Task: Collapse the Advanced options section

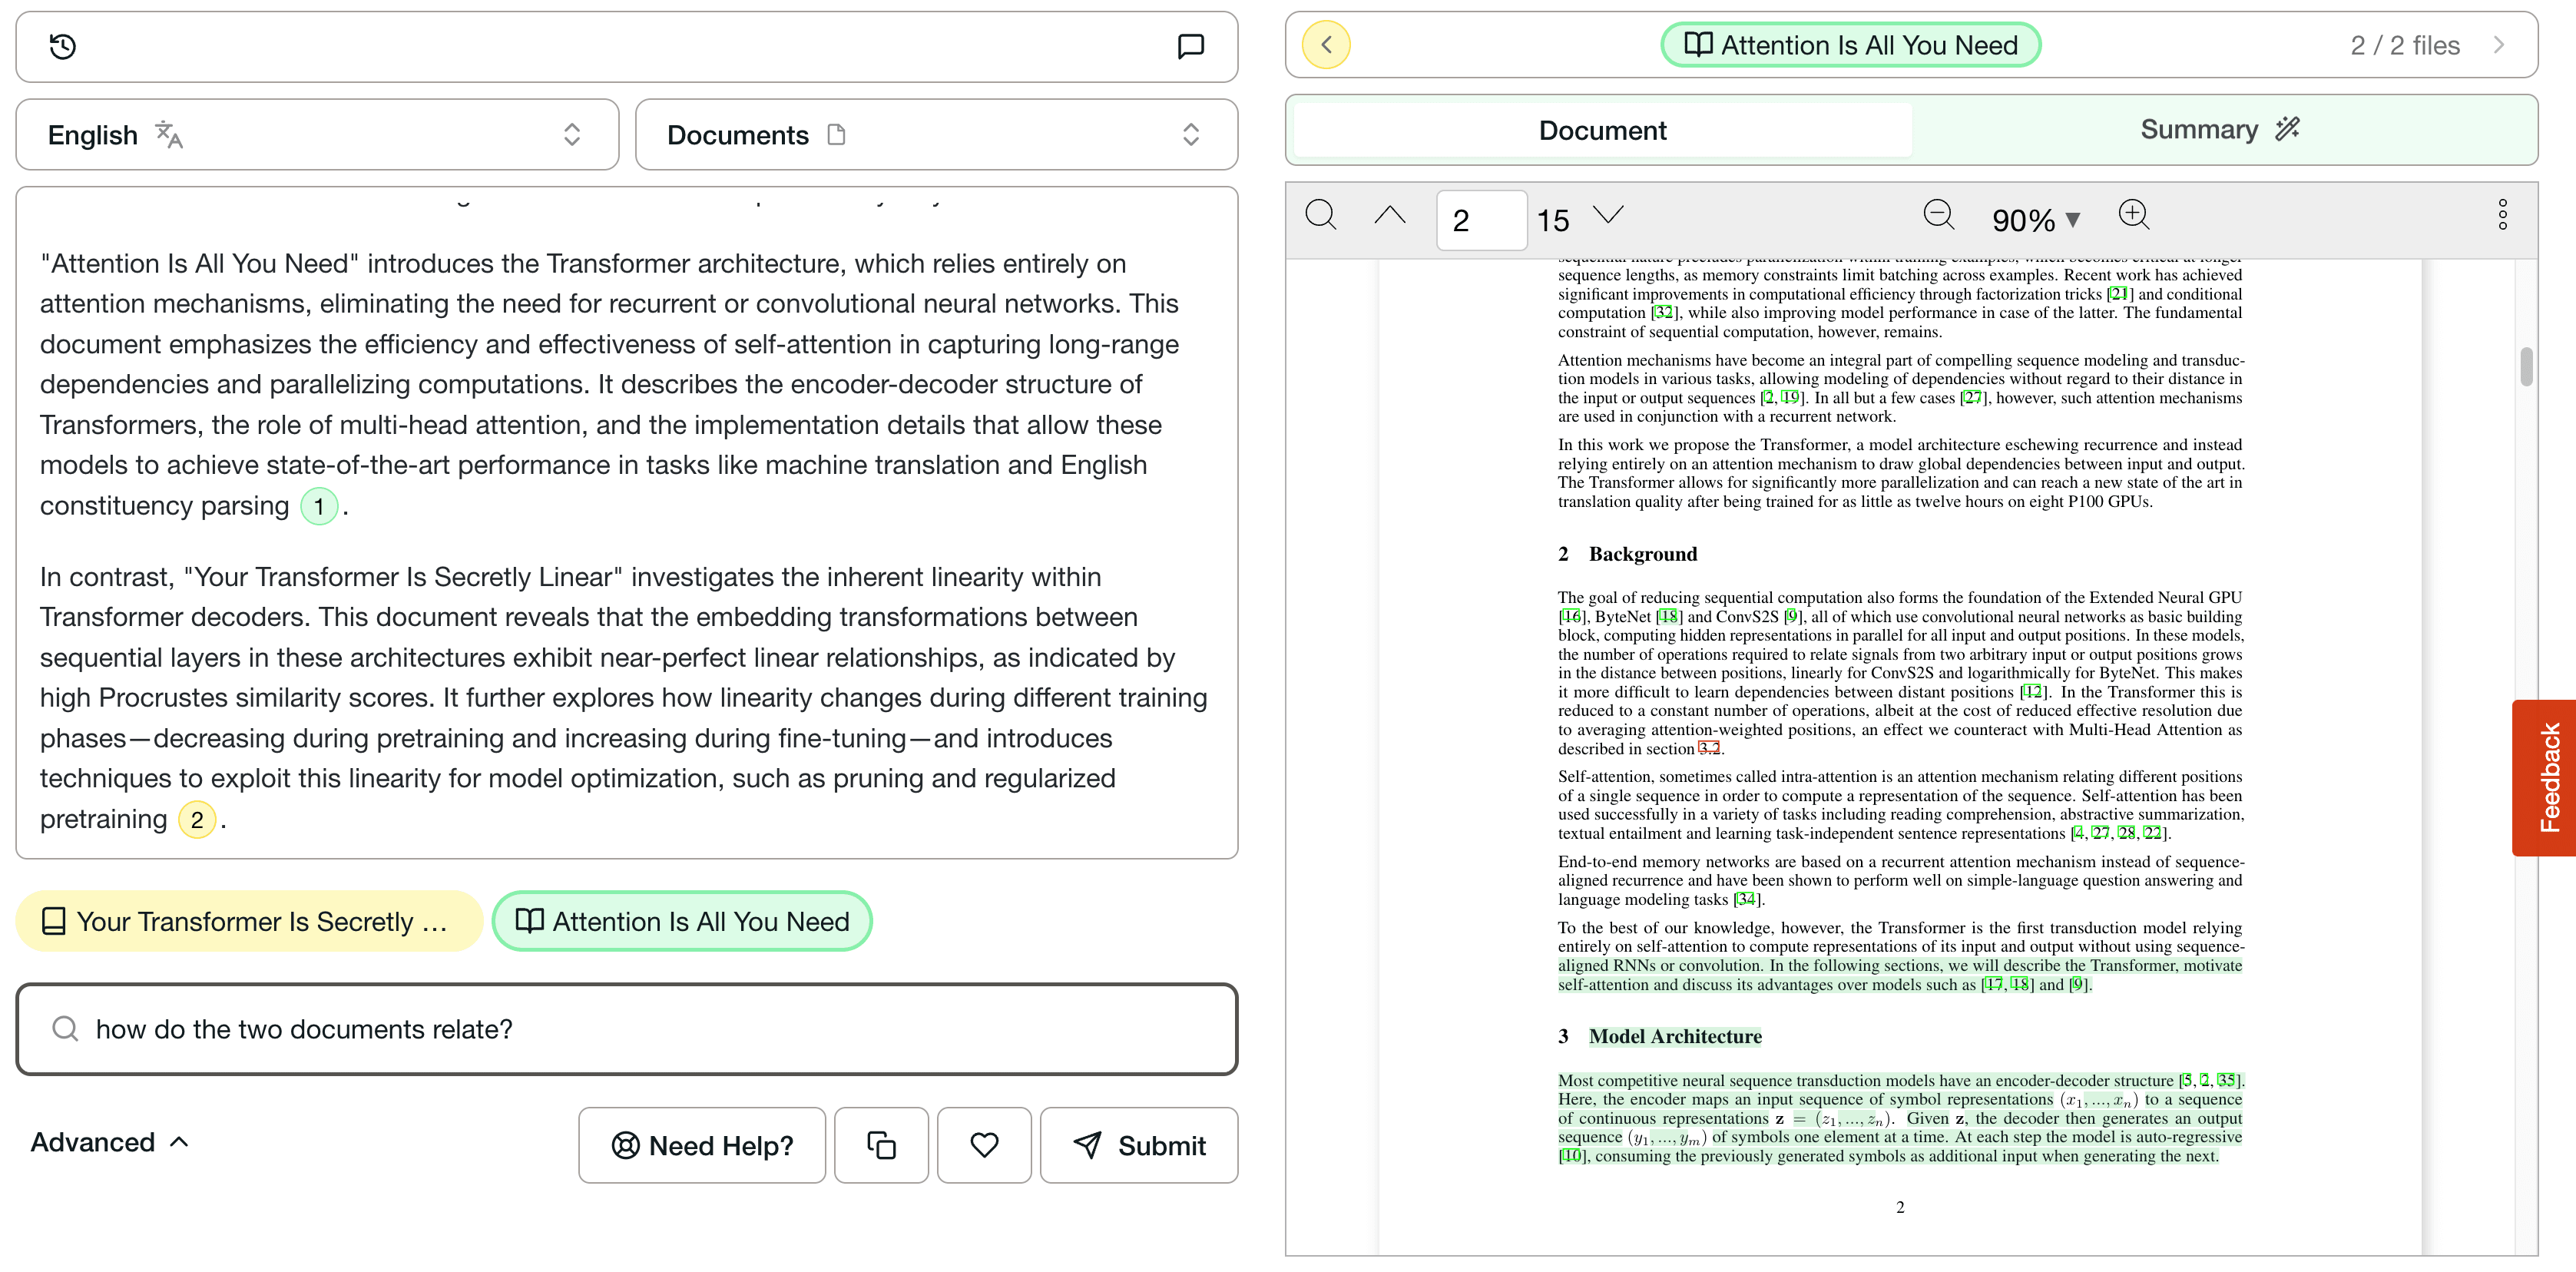Action: pyautogui.click(x=109, y=1142)
